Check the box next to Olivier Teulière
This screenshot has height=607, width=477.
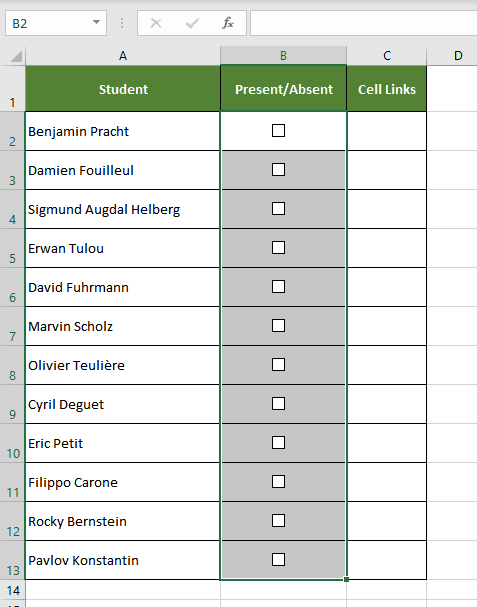(x=278, y=365)
